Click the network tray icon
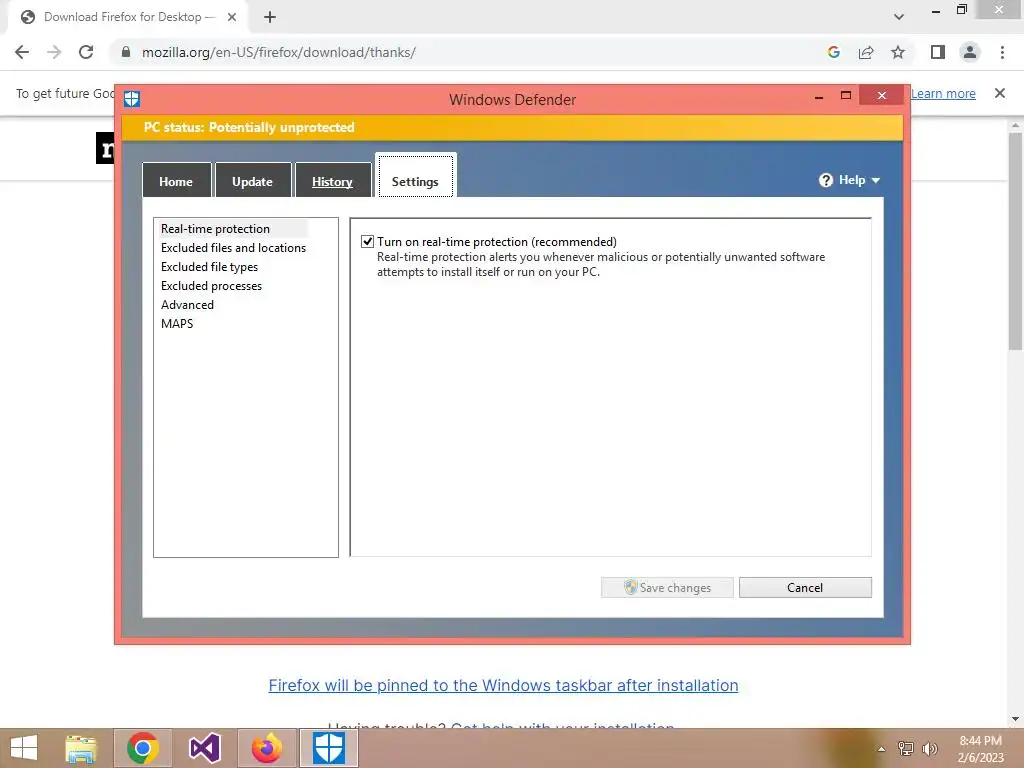This screenshot has height=768, width=1024. 905,748
